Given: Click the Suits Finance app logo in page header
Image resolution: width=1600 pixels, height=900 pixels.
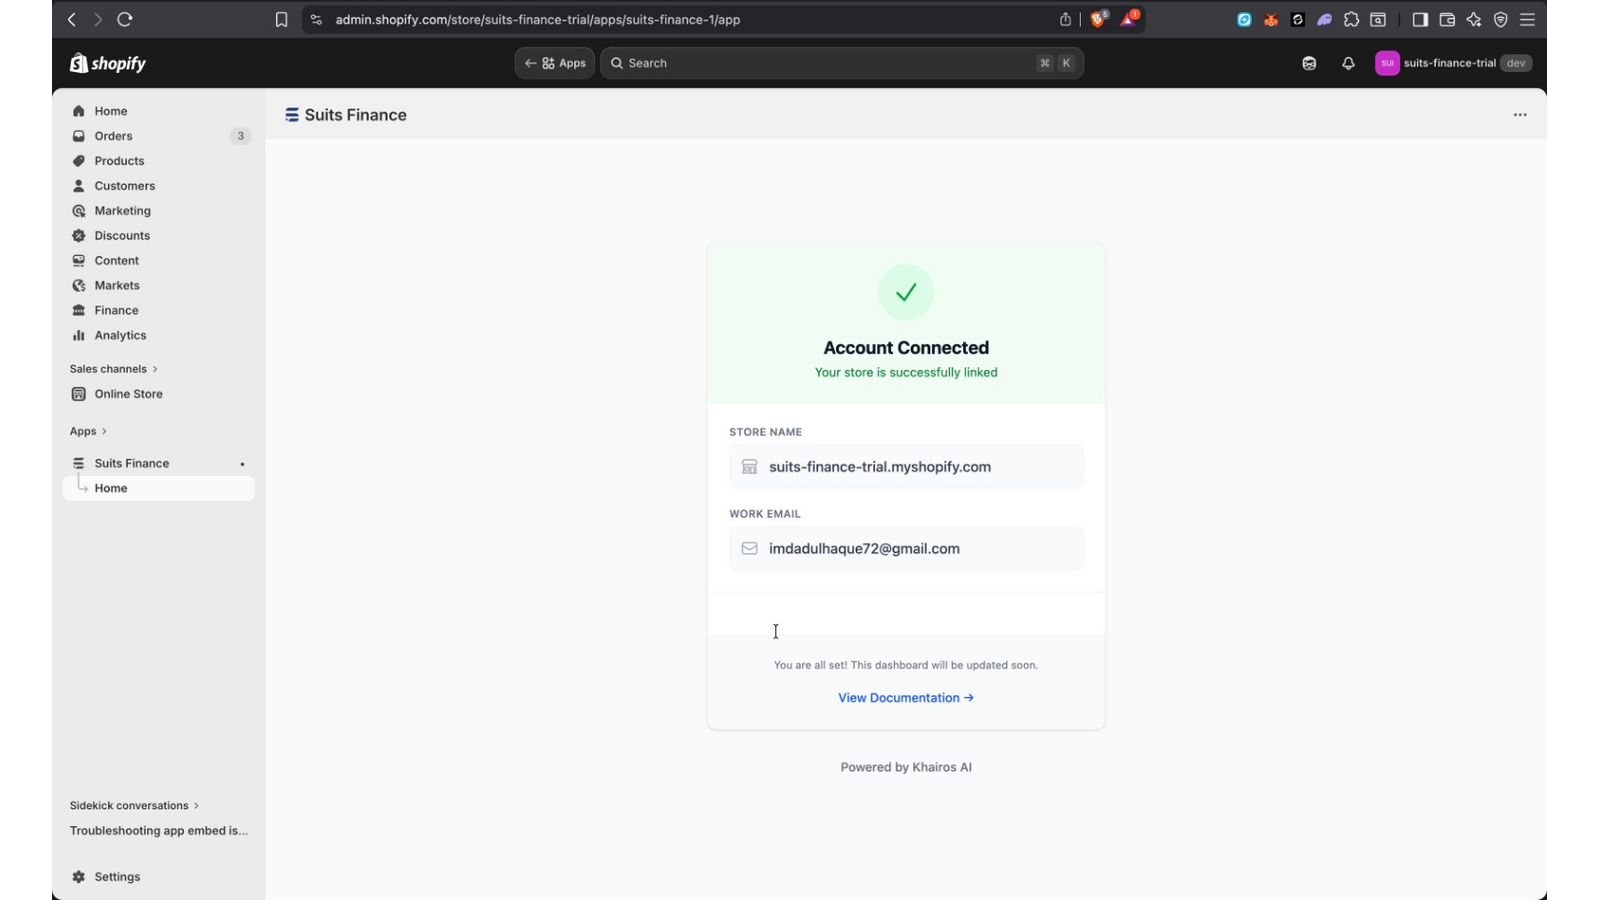Looking at the screenshot, I should (x=292, y=115).
